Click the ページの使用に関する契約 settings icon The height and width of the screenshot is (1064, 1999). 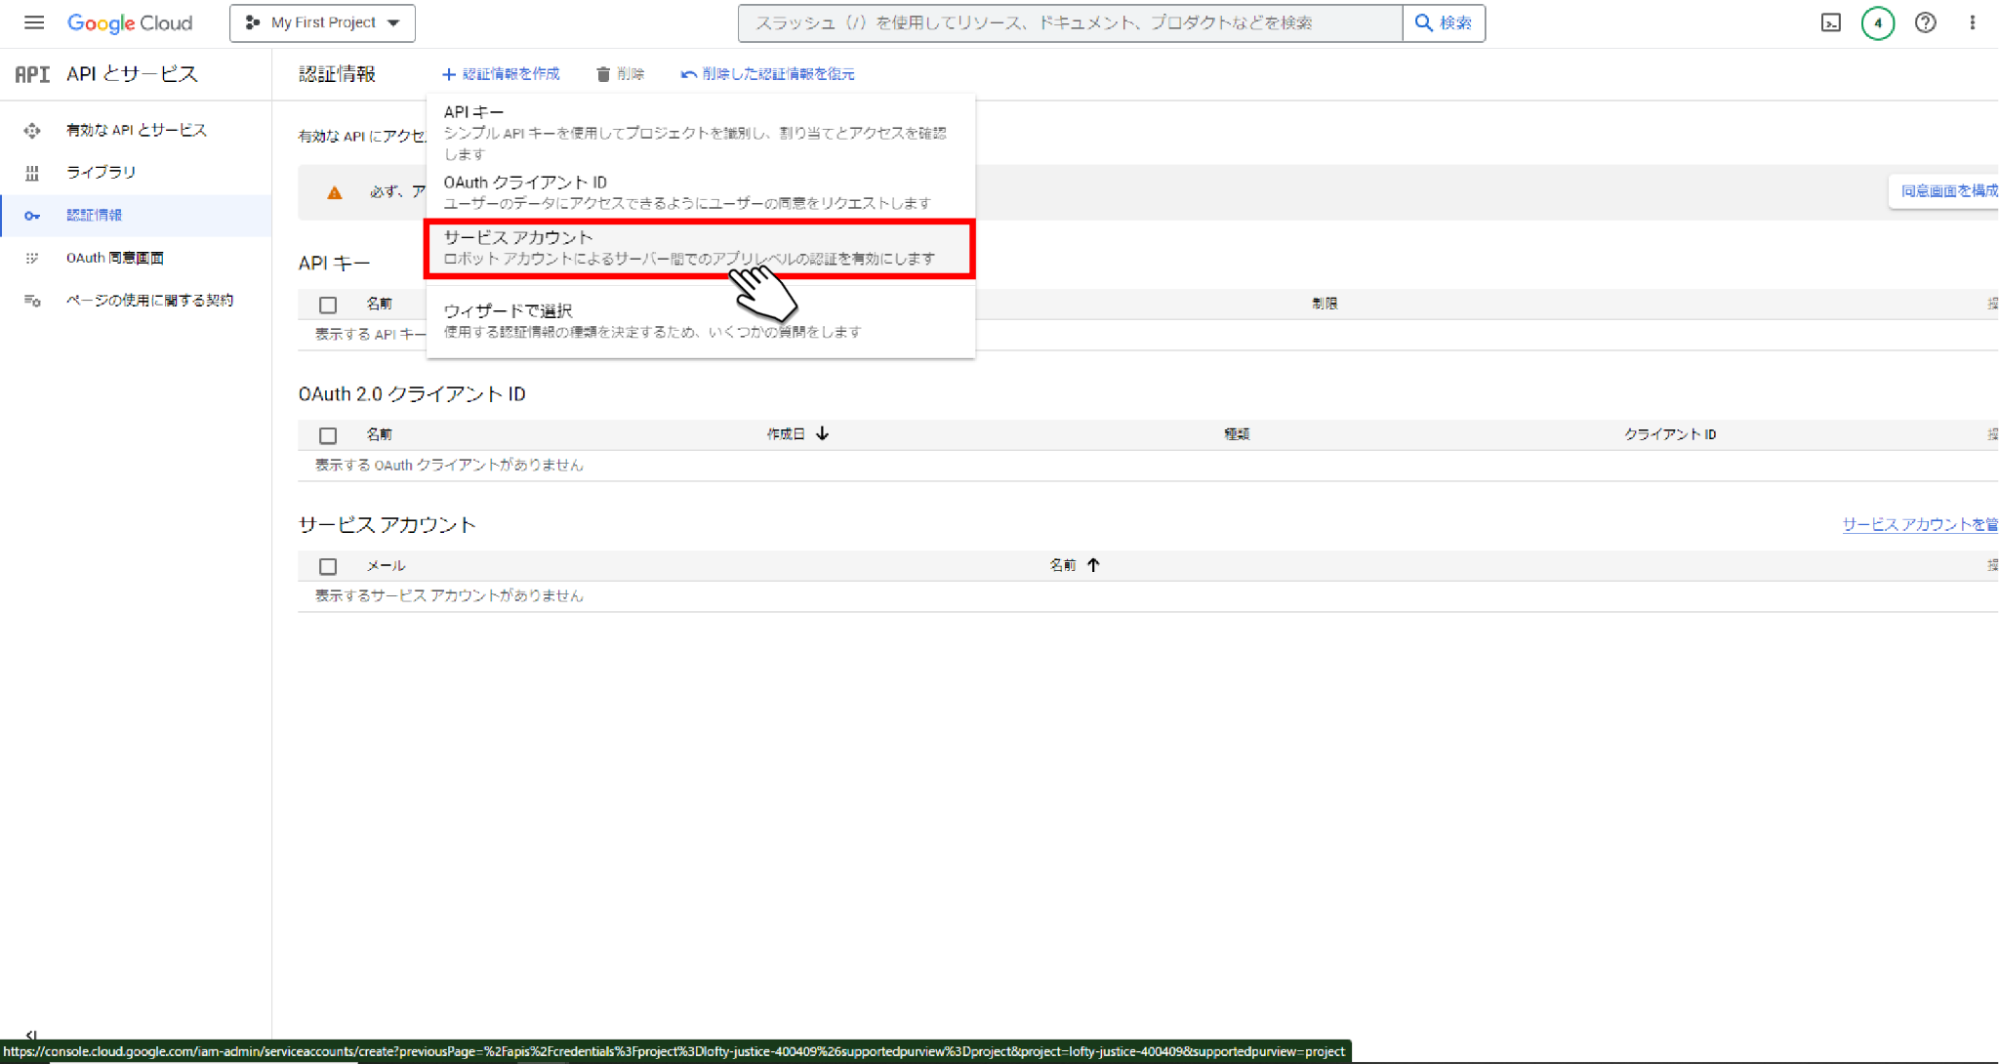32,300
